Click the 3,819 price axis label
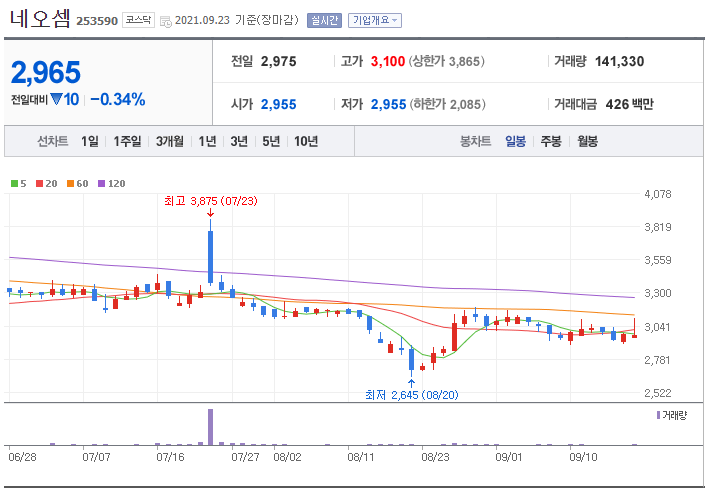705x488 pixels. coord(658,227)
